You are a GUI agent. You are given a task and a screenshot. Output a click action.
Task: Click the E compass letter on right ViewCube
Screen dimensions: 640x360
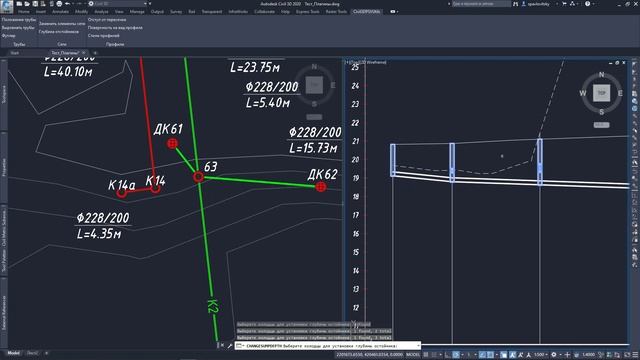click(x=620, y=93)
